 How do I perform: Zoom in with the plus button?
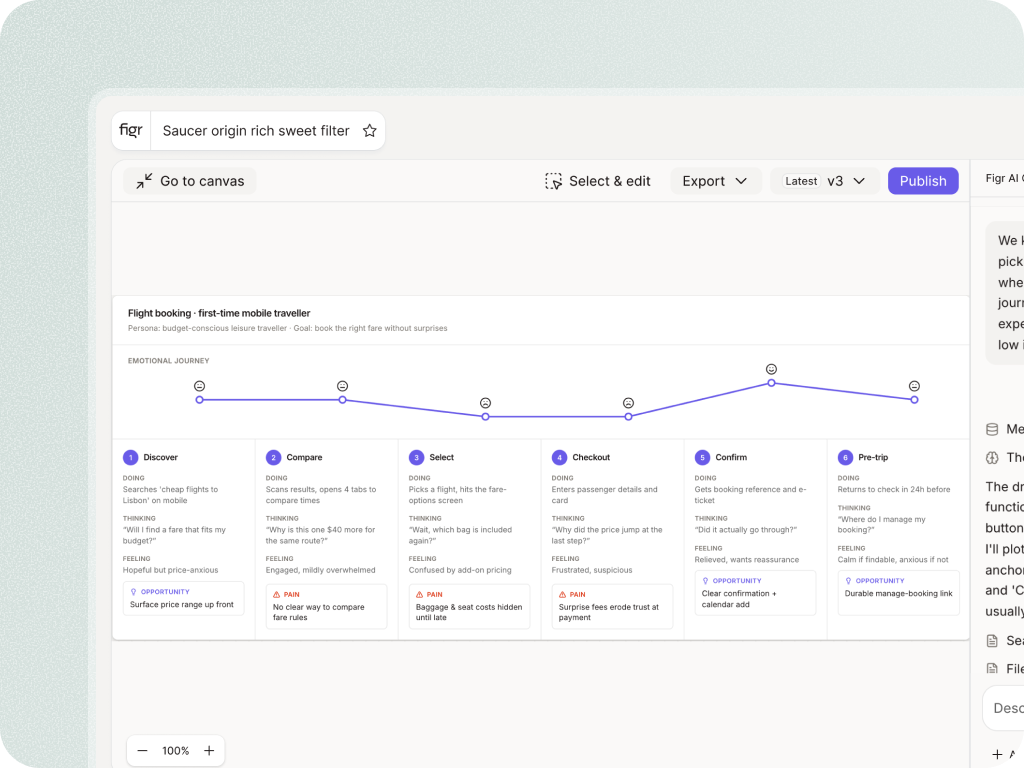(209, 750)
